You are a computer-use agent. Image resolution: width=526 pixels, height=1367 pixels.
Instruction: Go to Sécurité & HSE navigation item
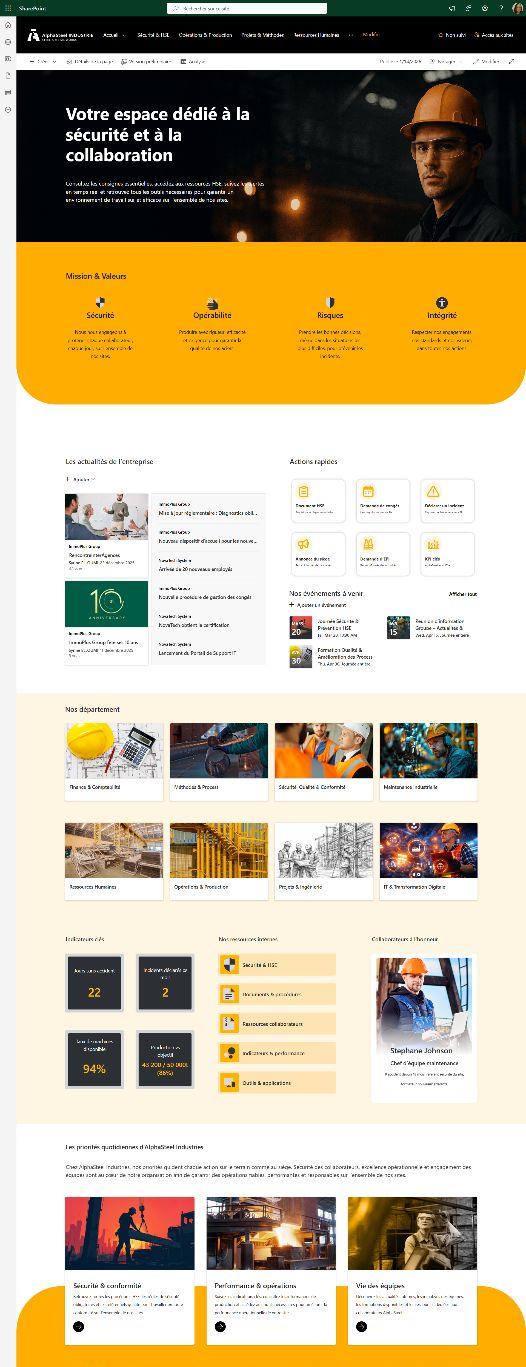(151, 35)
